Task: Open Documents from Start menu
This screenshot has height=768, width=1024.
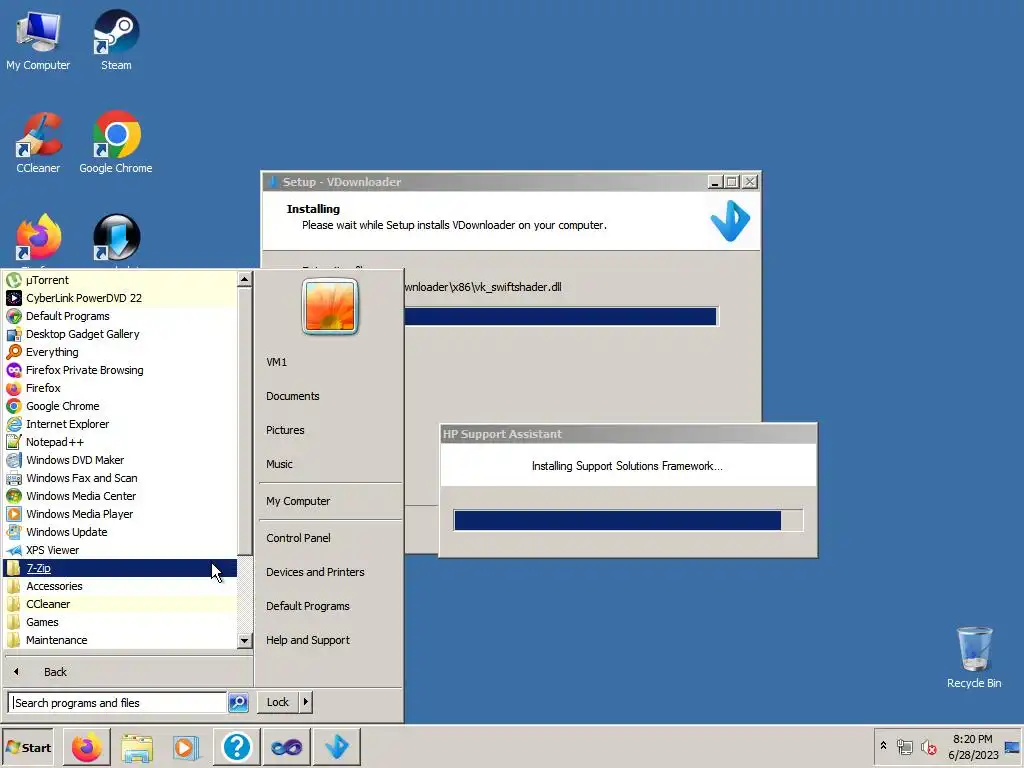Action: [330, 396]
